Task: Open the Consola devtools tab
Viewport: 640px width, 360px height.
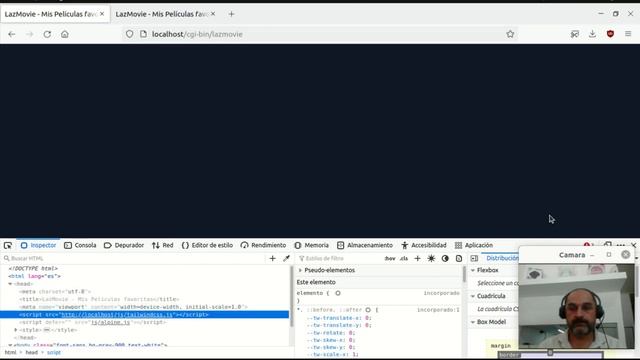Action: pos(80,245)
